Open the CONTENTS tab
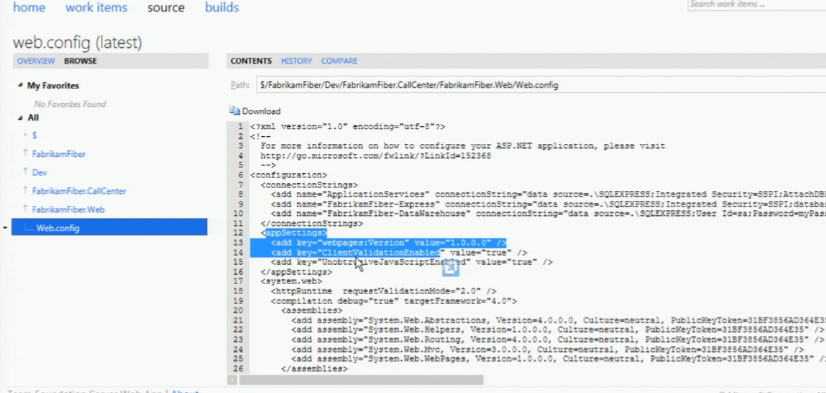This screenshot has height=393, width=826. (251, 61)
